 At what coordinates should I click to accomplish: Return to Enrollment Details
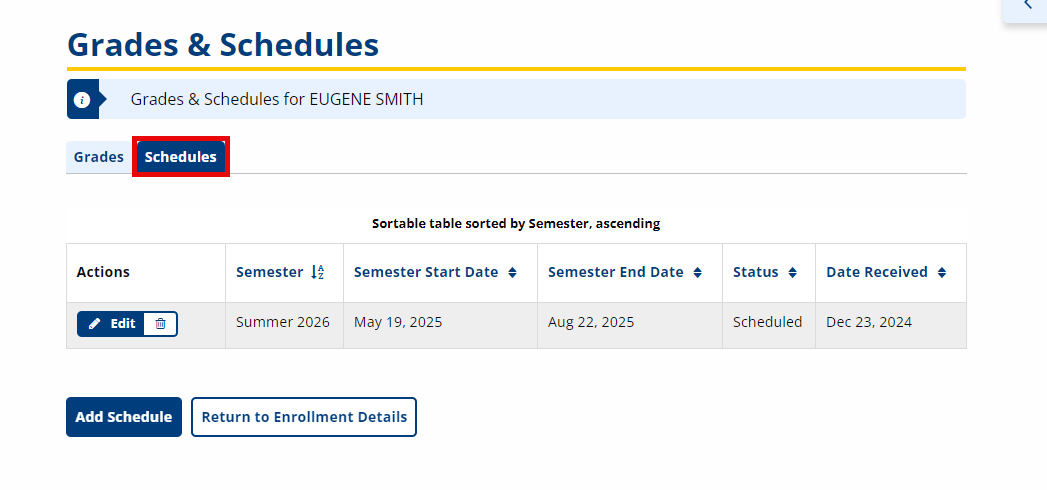[x=304, y=417]
